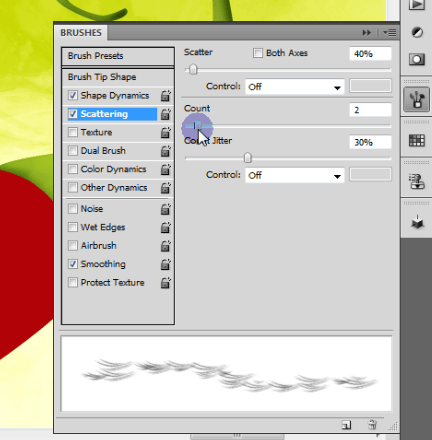
Task: Click the Count value field showing 2
Action: [370, 110]
